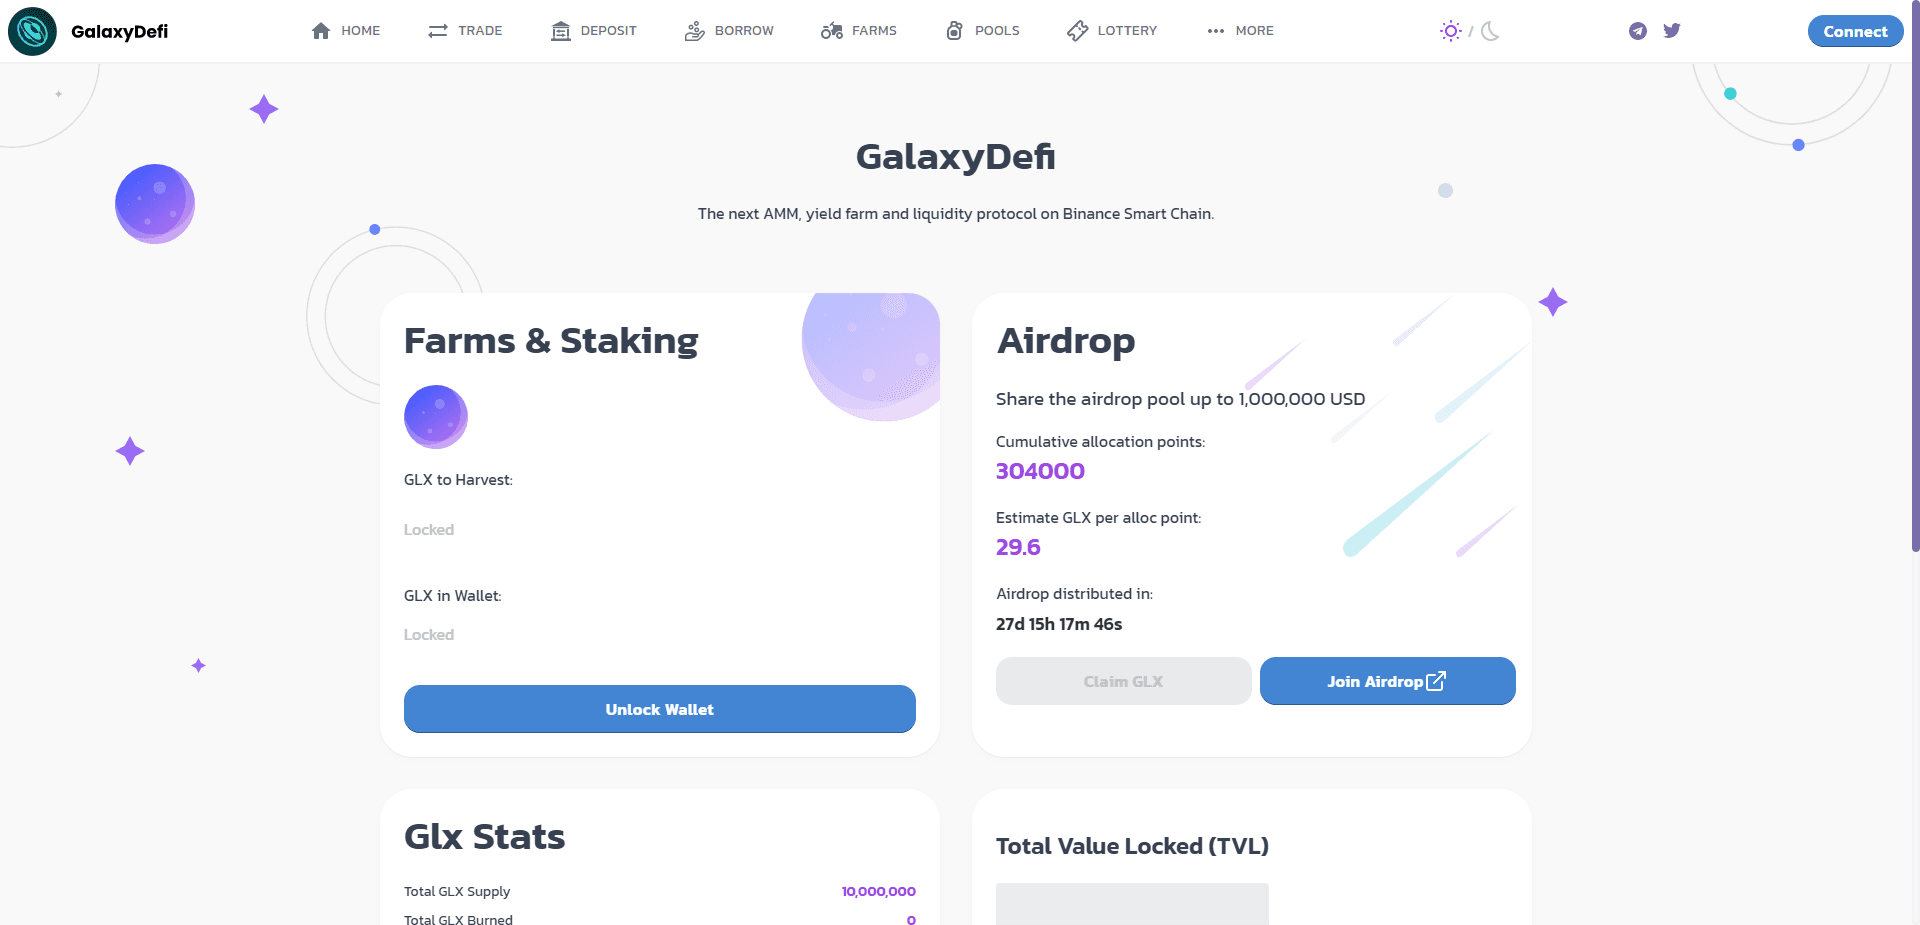
Task: Click the Pools droplet icon
Action: [955, 31]
